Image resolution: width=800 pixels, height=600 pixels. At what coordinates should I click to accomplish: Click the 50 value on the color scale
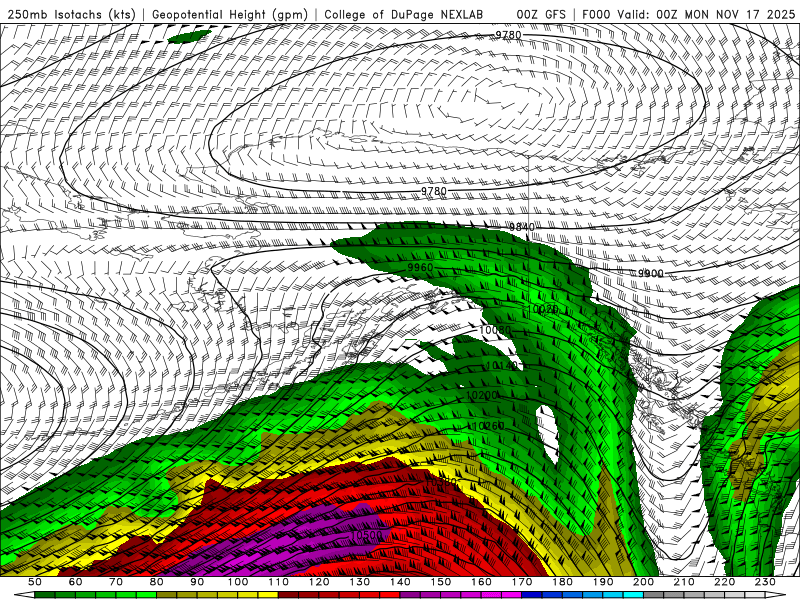point(34,582)
